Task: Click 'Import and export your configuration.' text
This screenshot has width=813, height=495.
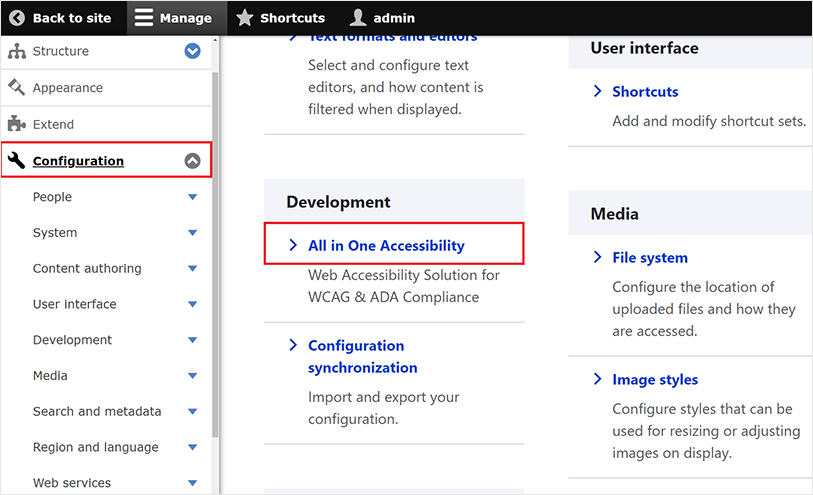Action: click(384, 408)
